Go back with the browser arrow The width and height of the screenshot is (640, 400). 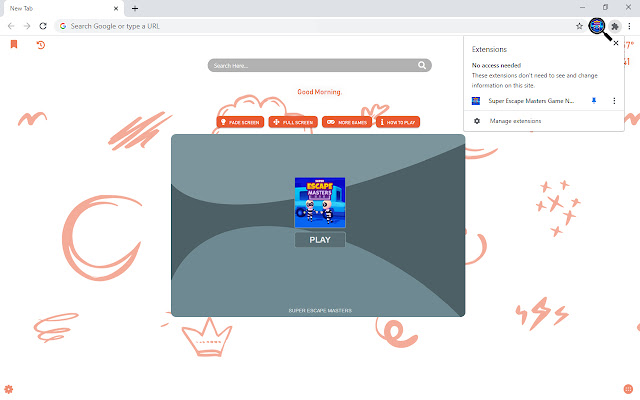coord(11,26)
